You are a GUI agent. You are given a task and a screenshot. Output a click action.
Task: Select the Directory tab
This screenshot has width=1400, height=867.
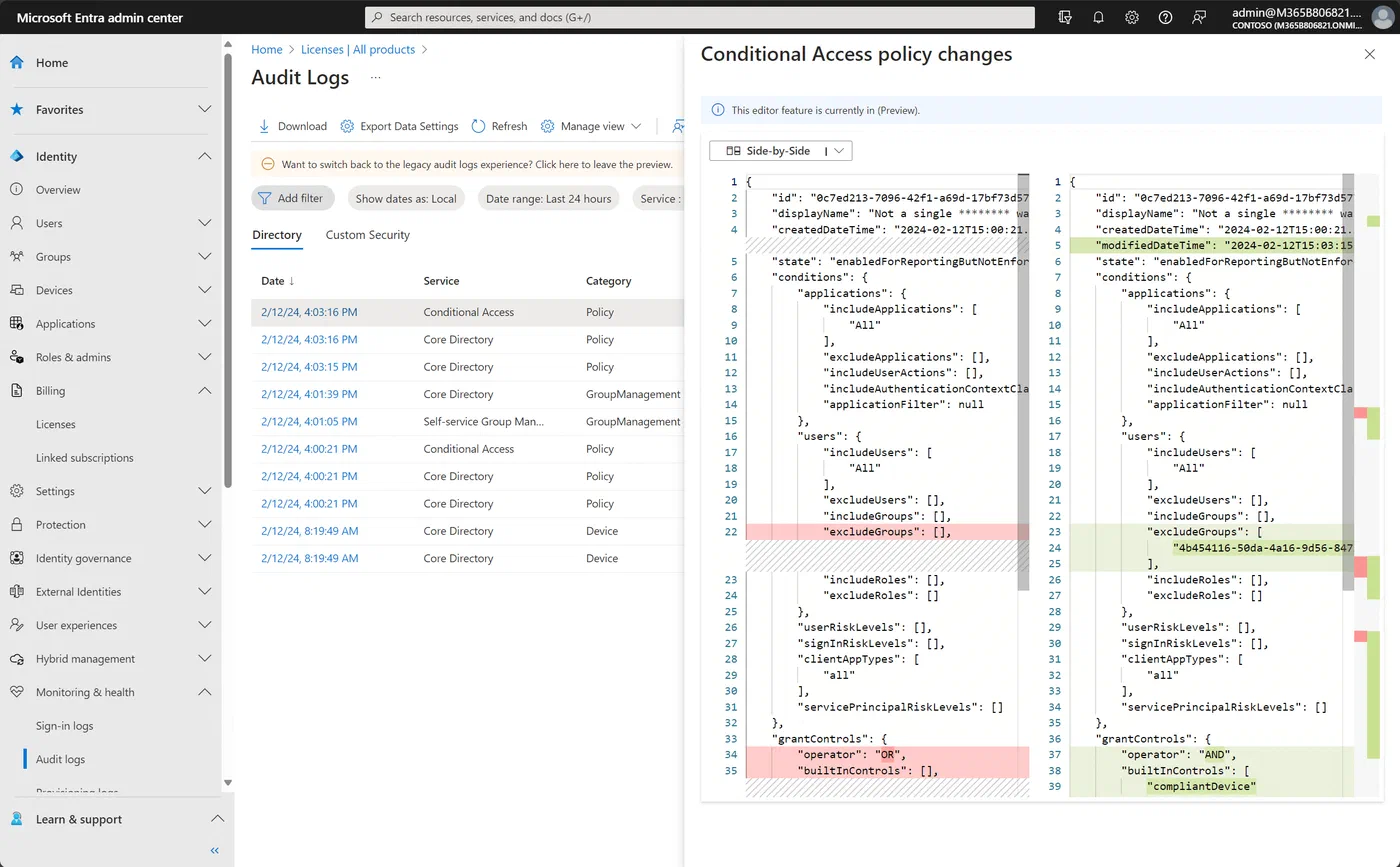(x=277, y=235)
